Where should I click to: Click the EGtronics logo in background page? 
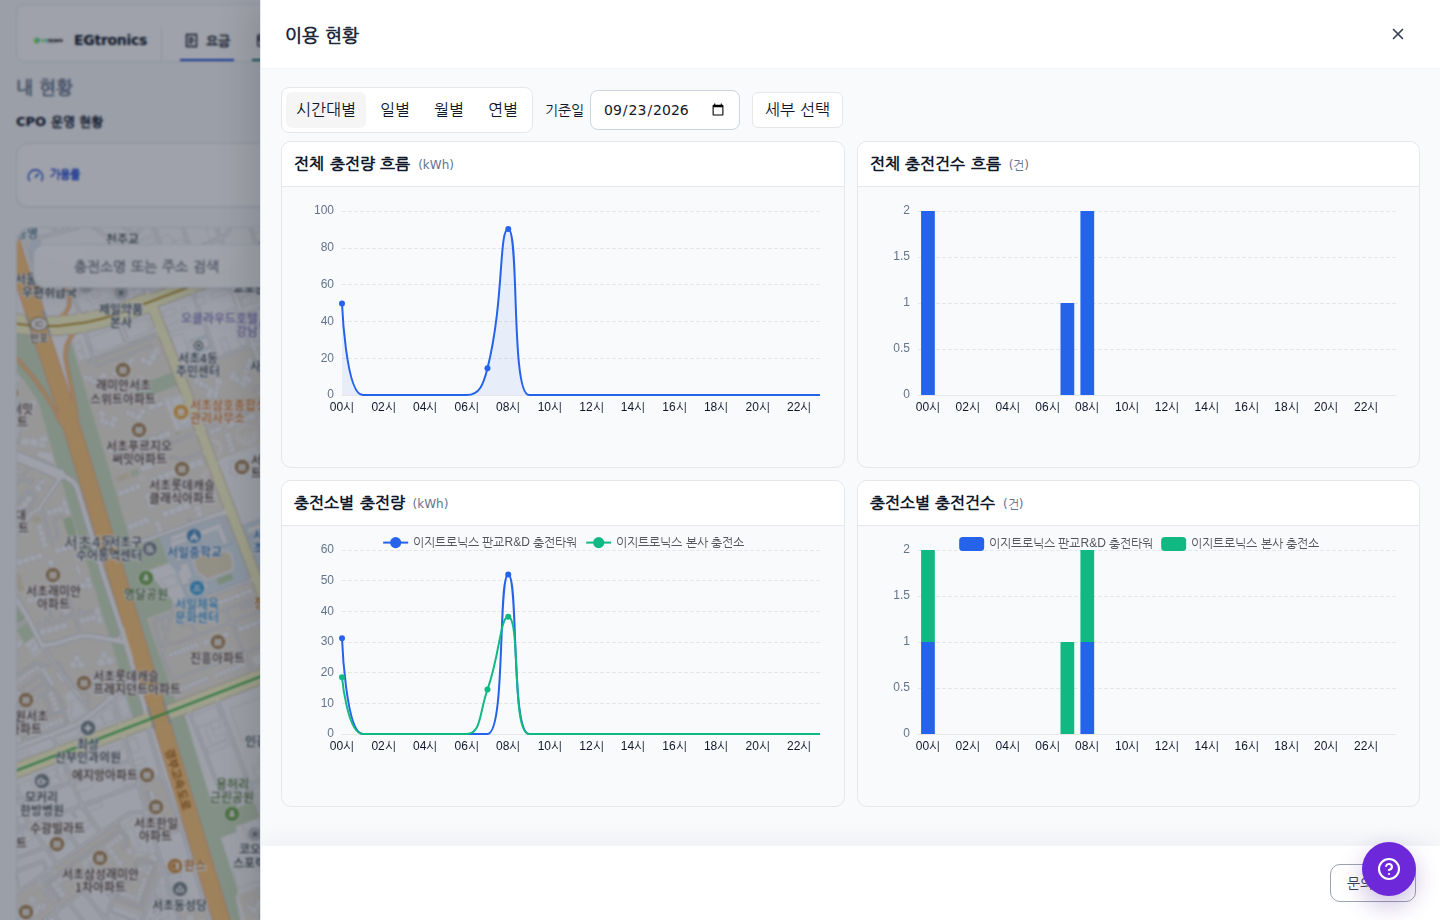pyautogui.click(x=90, y=40)
